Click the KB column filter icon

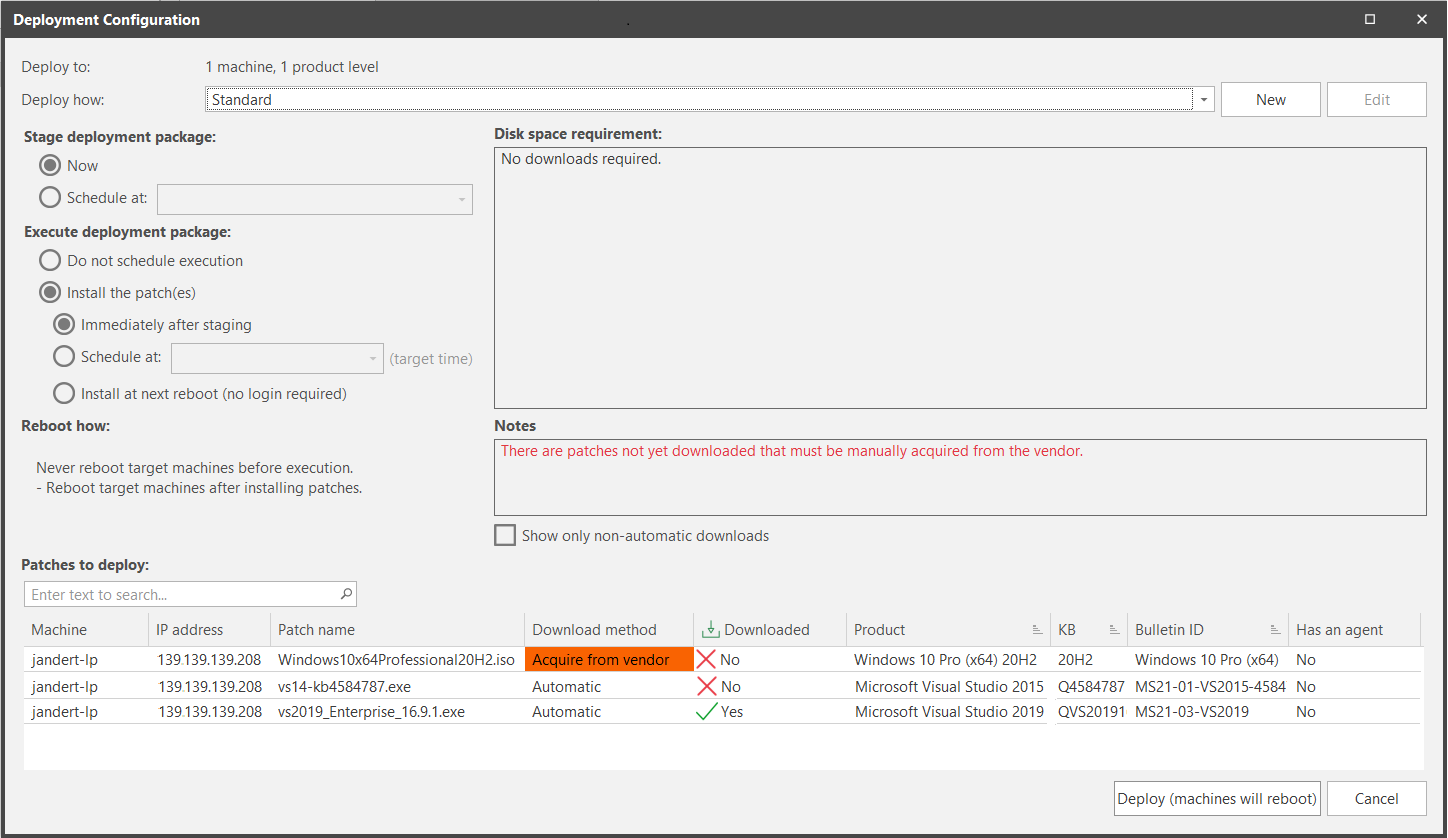1114,630
